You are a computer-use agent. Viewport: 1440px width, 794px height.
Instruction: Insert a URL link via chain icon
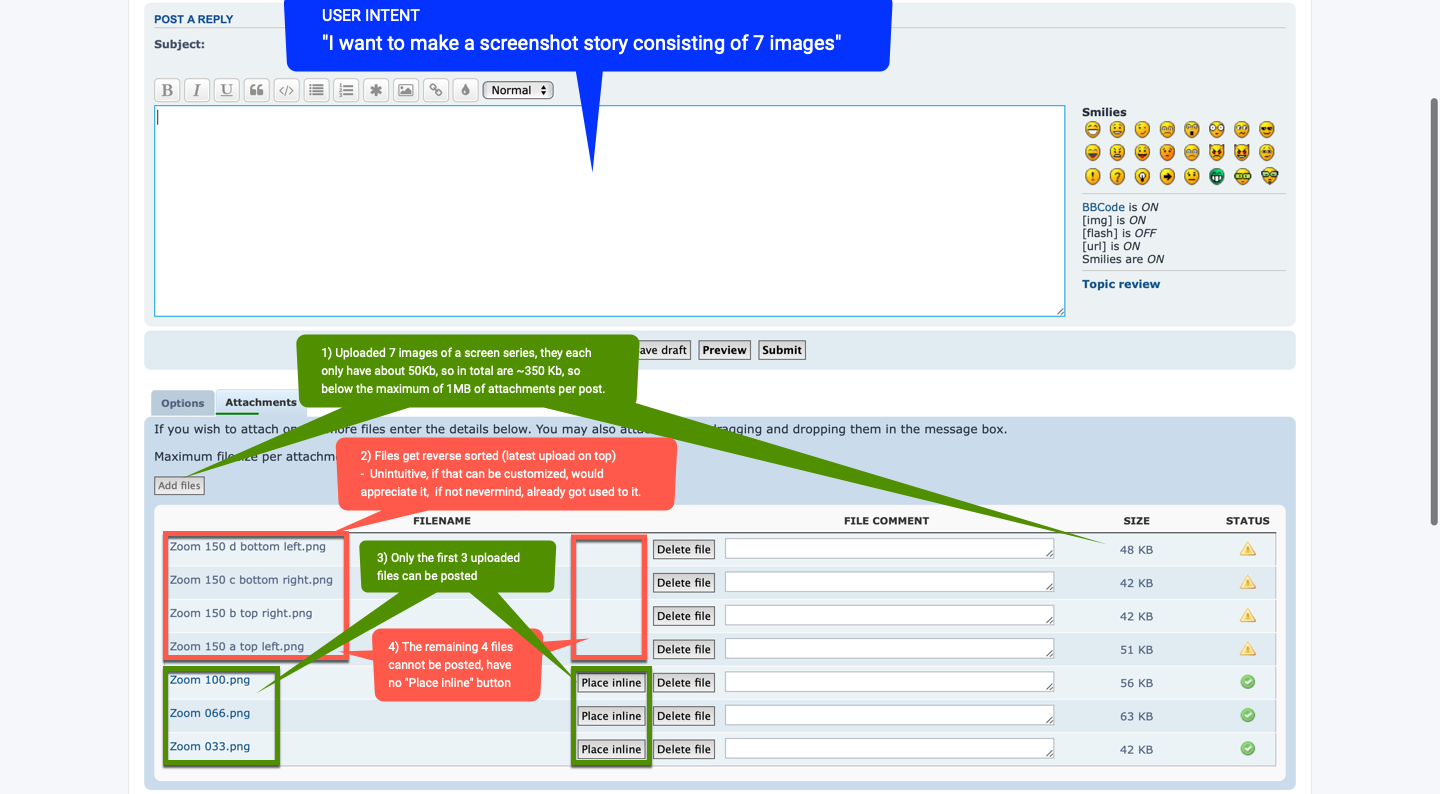[x=436, y=90]
